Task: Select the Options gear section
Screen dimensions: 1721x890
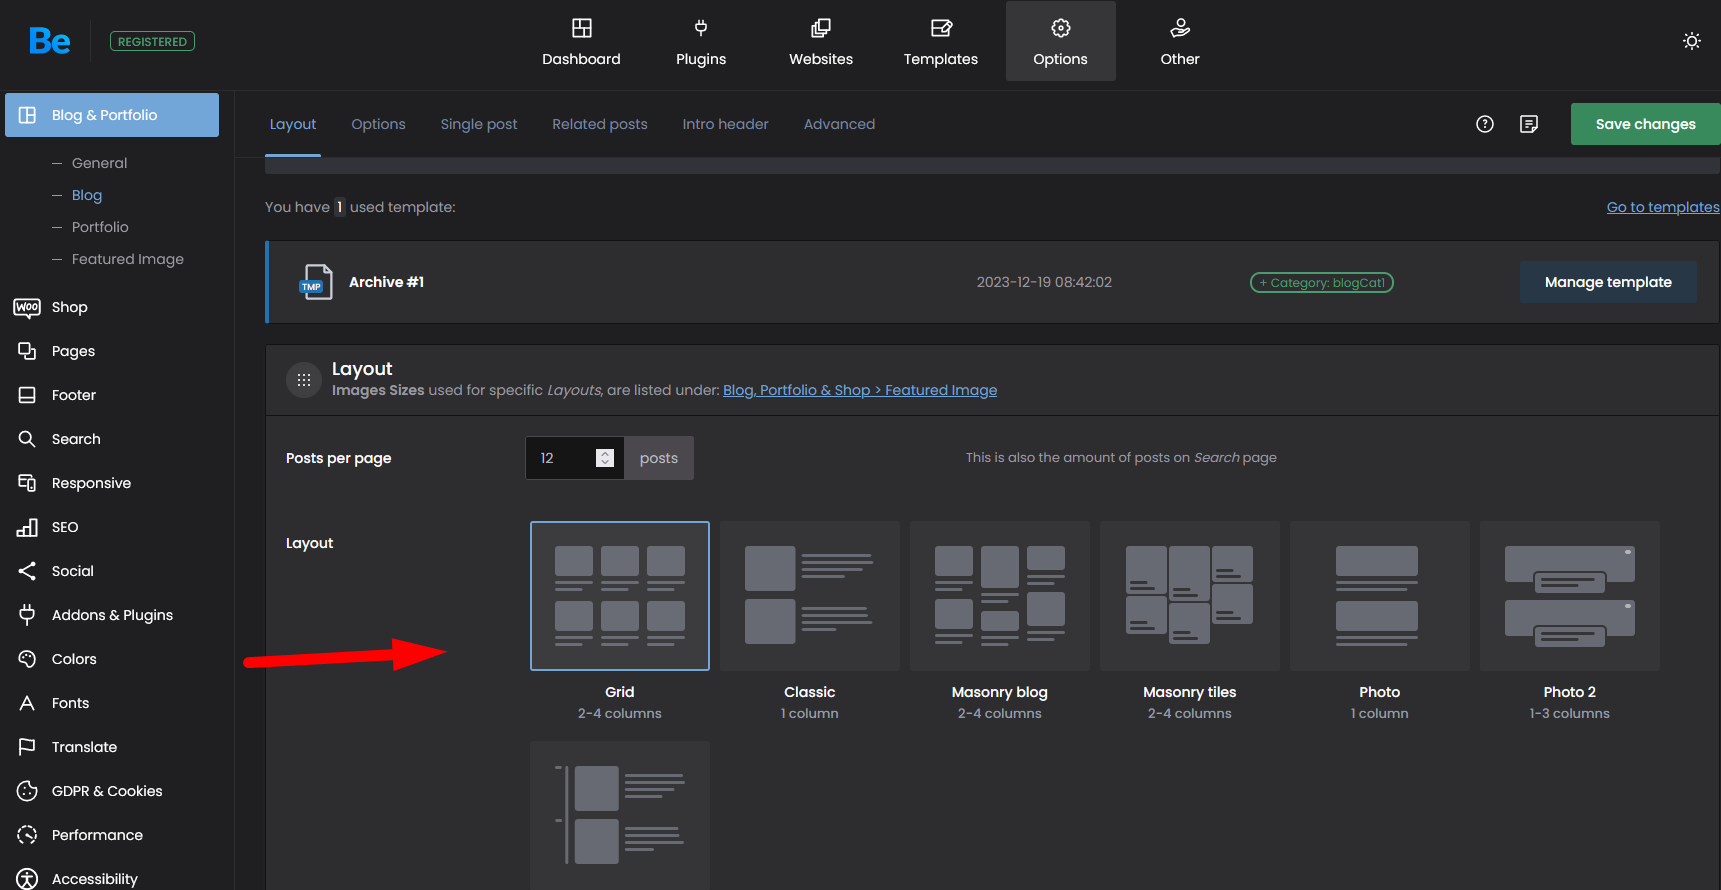Action: [x=1061, y=42]
